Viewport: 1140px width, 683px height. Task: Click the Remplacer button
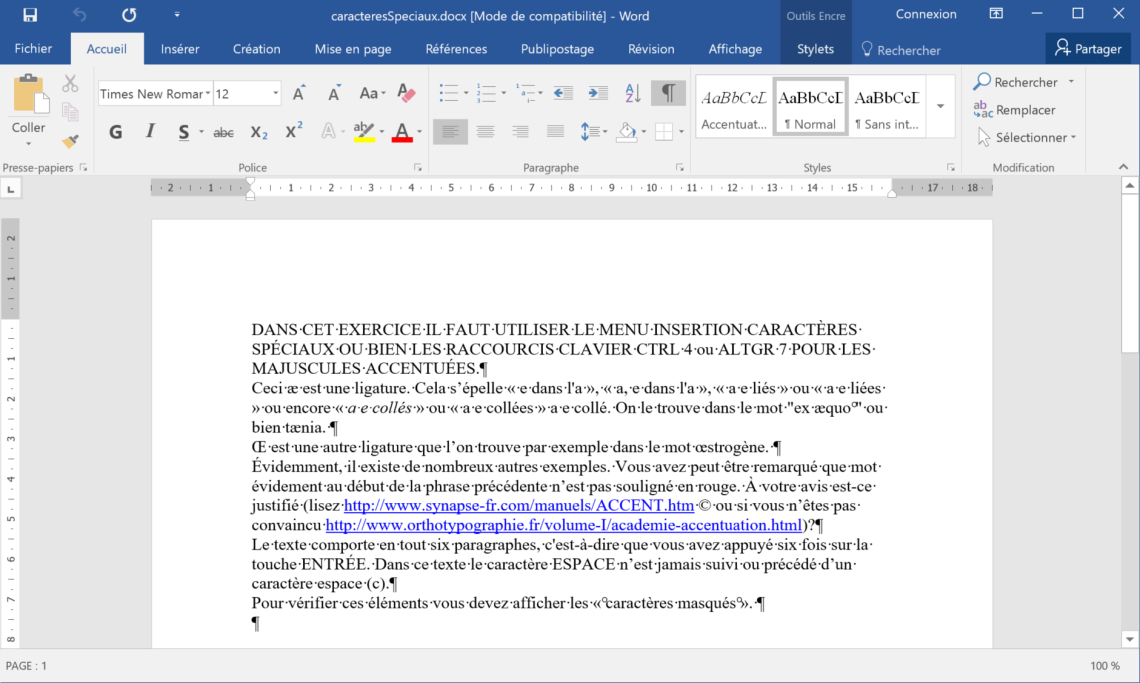1014,110
